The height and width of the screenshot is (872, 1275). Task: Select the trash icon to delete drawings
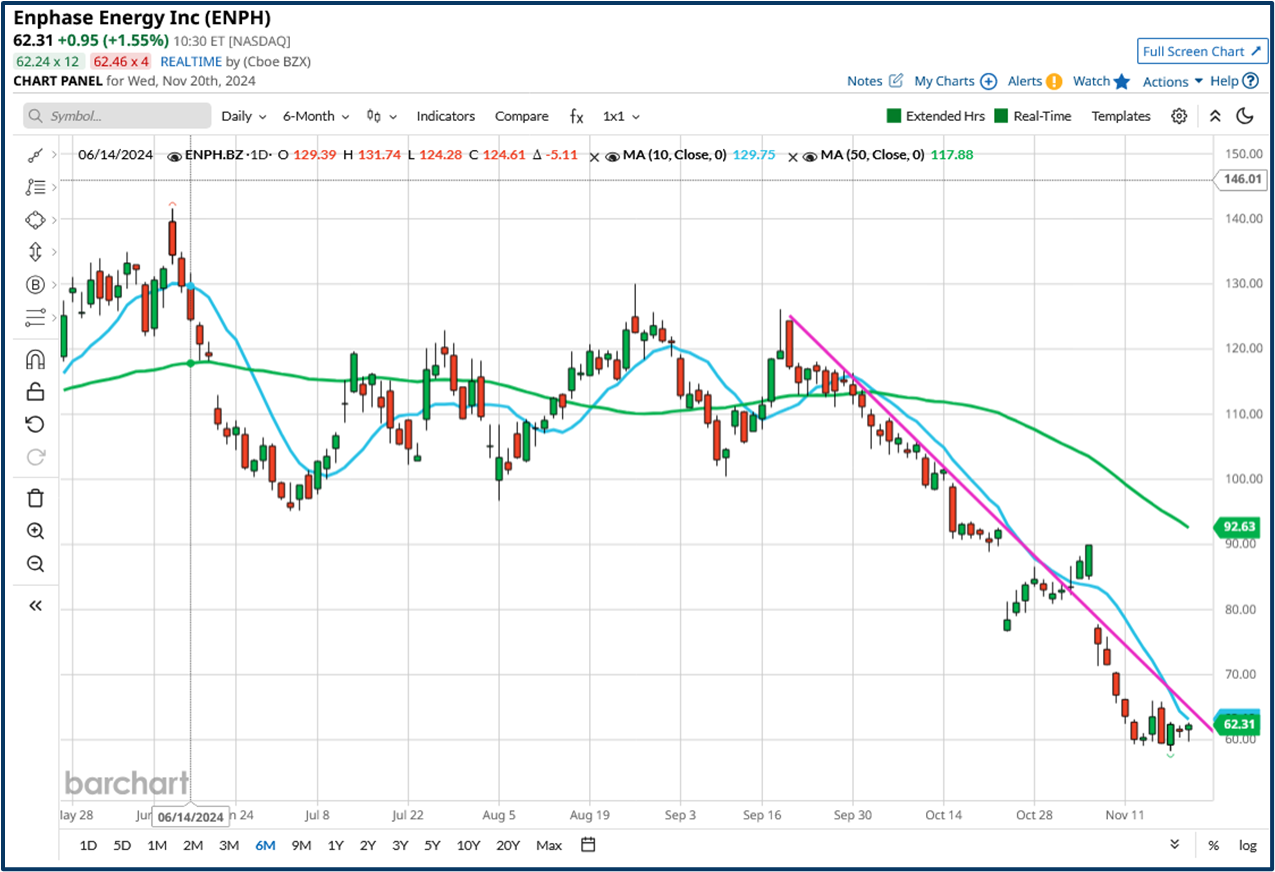(35, 497)
